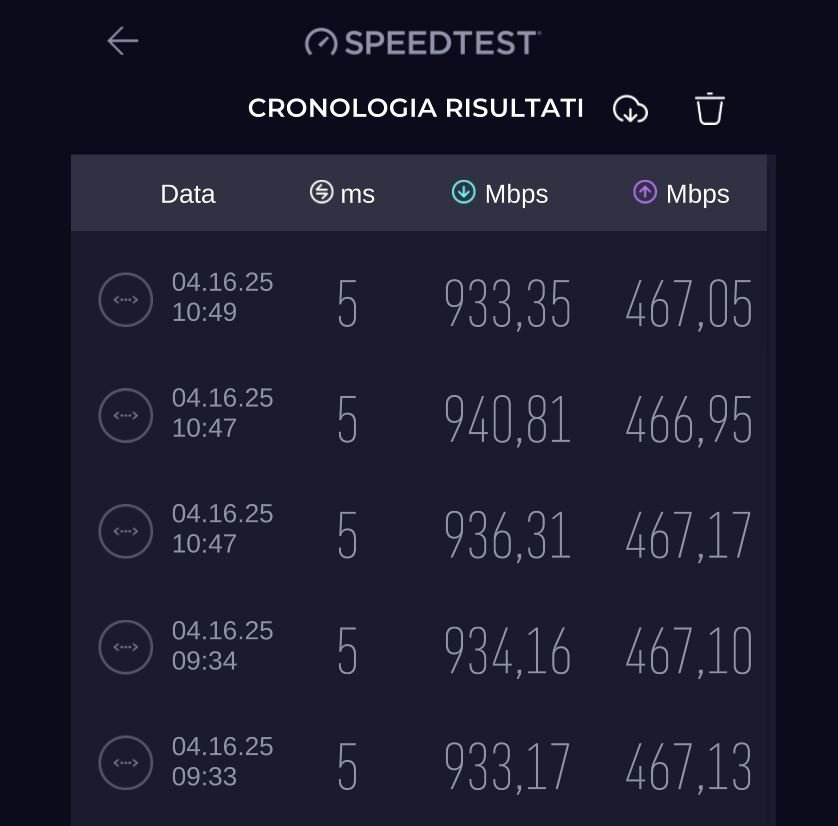Export results with cloud download icon
Screen dimensions: 838x826
tap(630, 109)
